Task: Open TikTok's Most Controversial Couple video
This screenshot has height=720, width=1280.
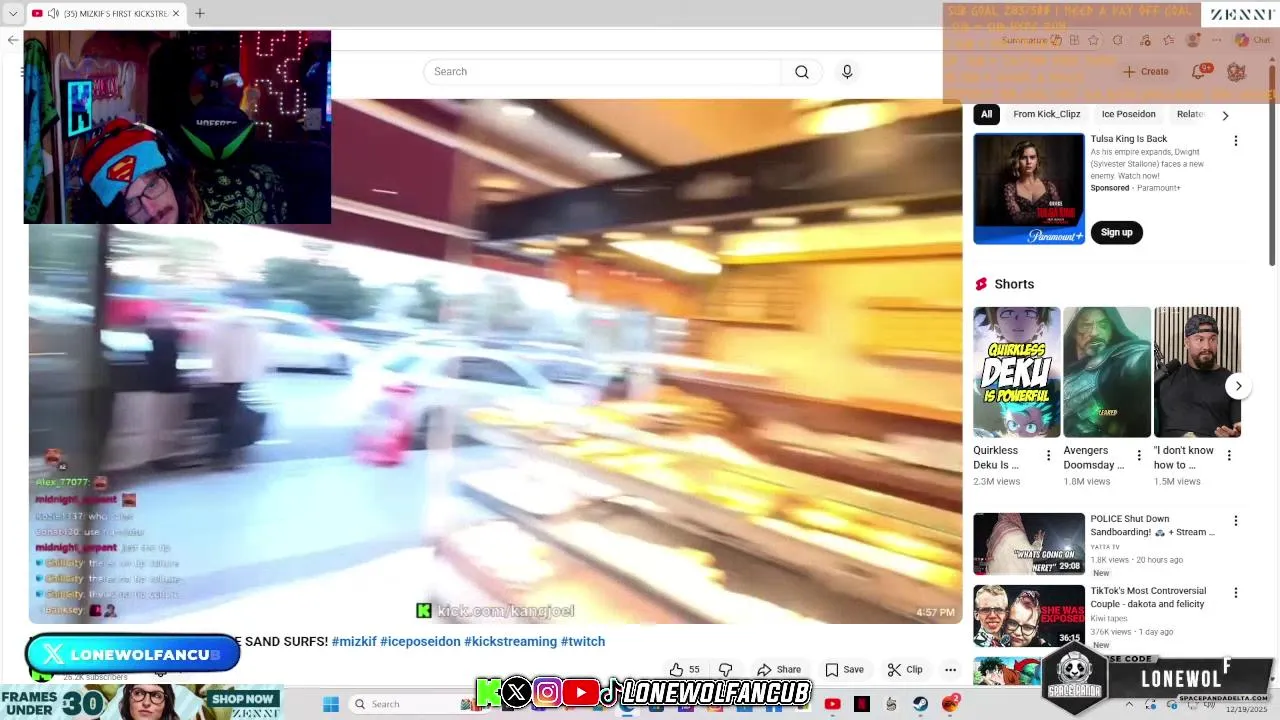Action: click(1028, 616)
